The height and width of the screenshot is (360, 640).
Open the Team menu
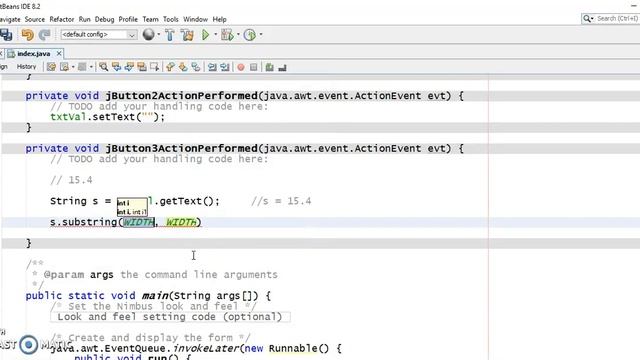pyautogui.click(x=150, y=19)
